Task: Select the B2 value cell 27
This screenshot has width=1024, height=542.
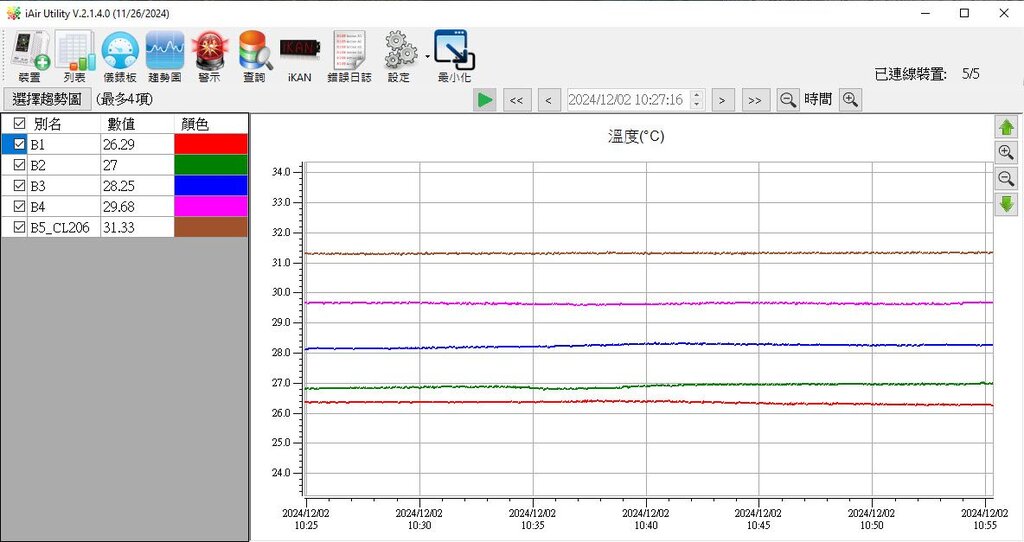Action: [137, 165]
